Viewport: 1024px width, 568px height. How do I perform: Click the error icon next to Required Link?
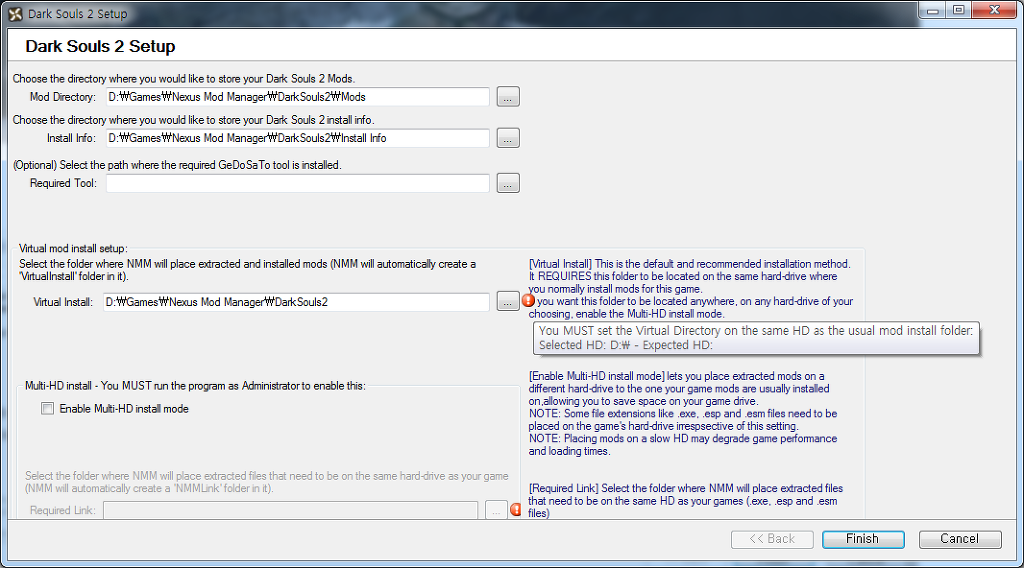(x=516, y=510)
